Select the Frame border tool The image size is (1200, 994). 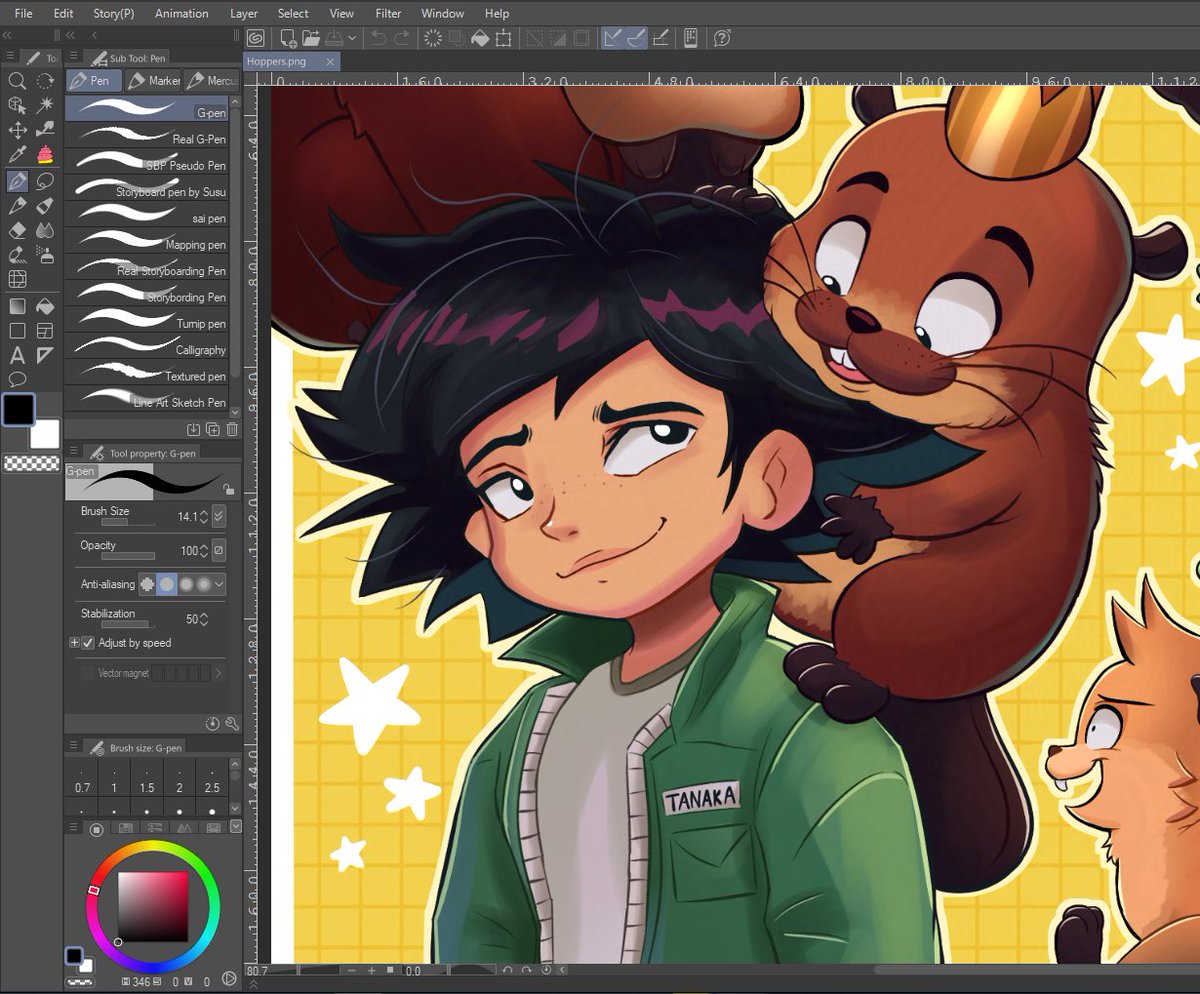pos(45,331)
